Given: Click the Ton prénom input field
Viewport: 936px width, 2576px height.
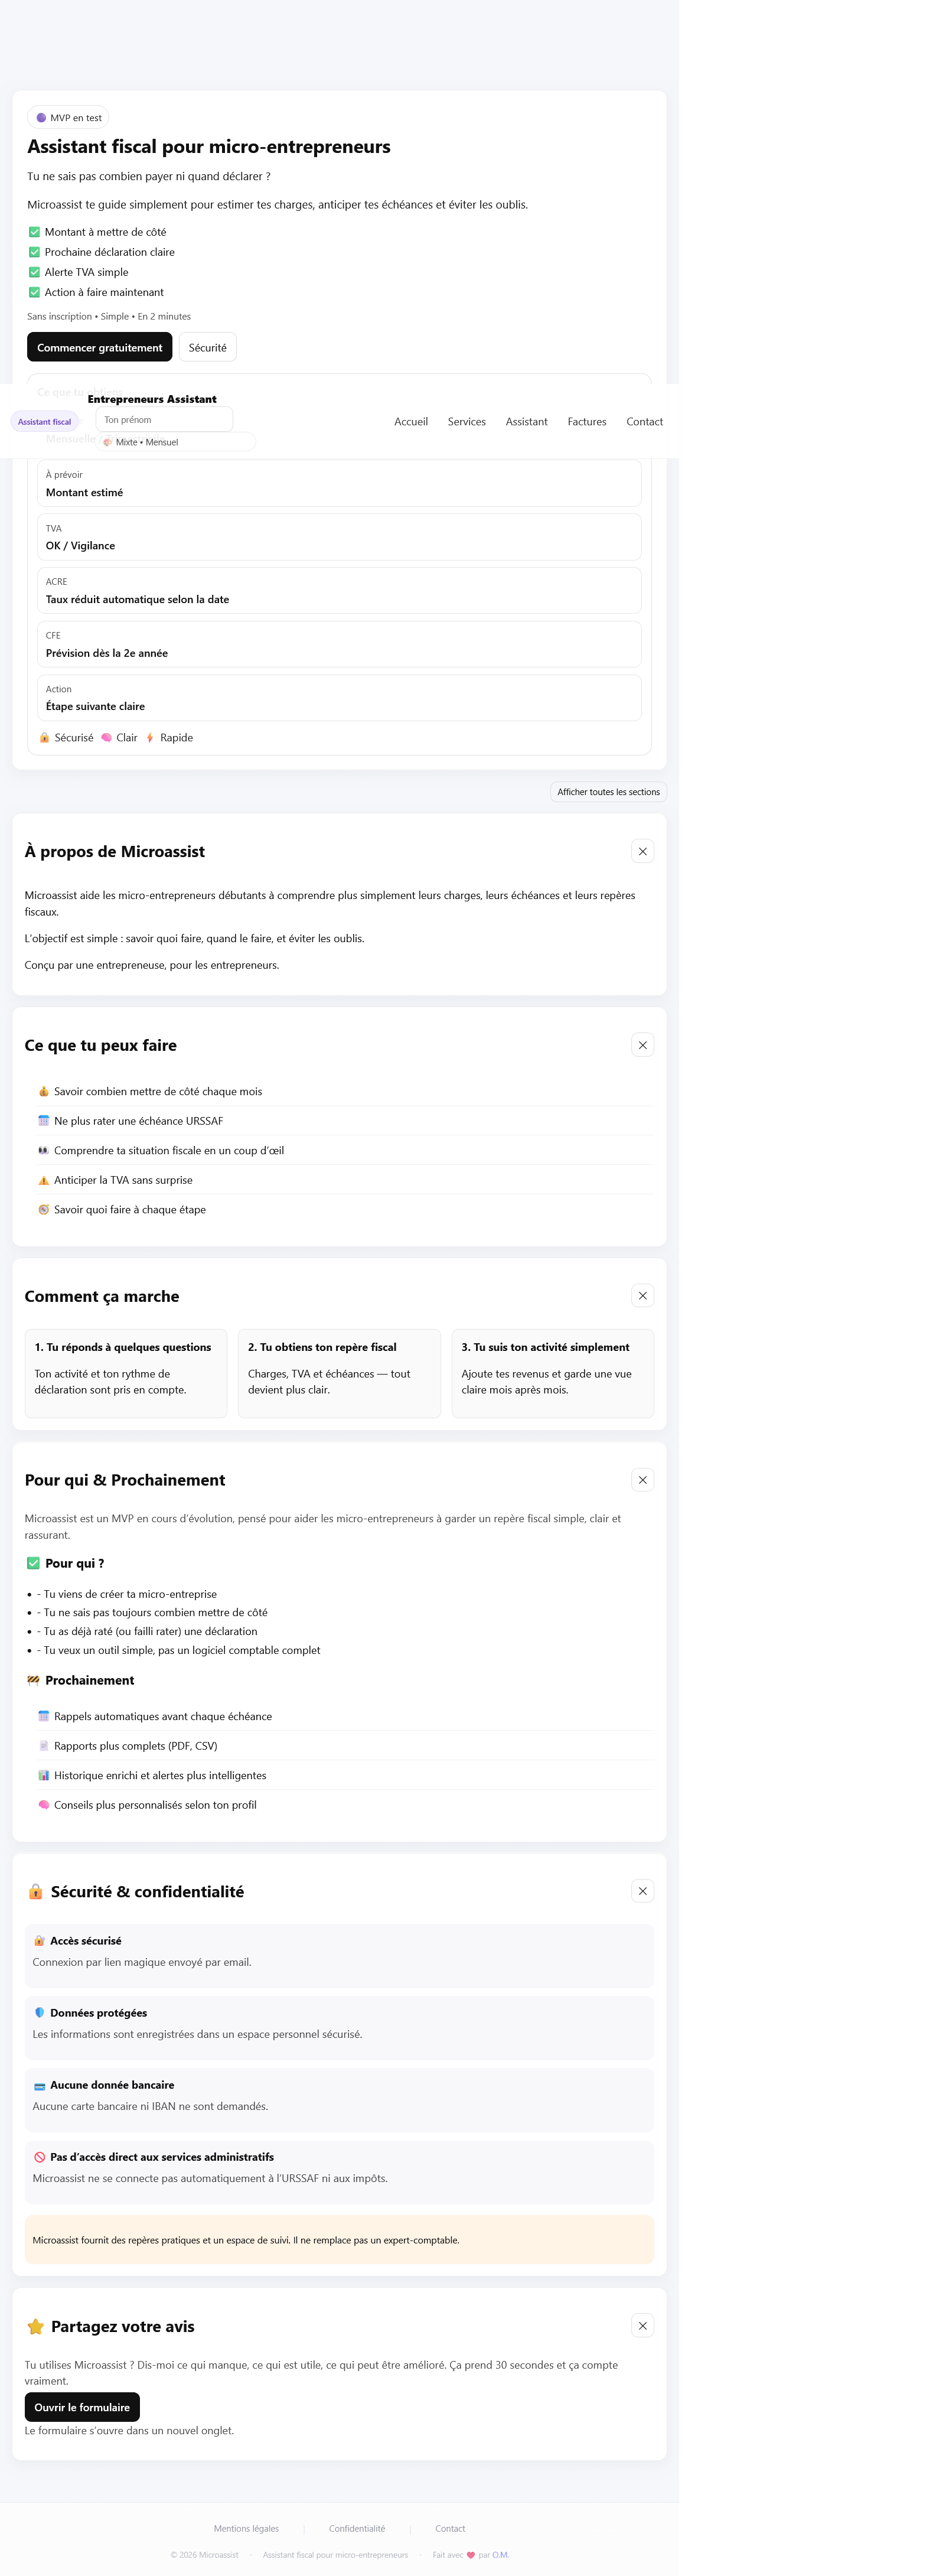Looking at the screenshot, I should pos(164,419).
